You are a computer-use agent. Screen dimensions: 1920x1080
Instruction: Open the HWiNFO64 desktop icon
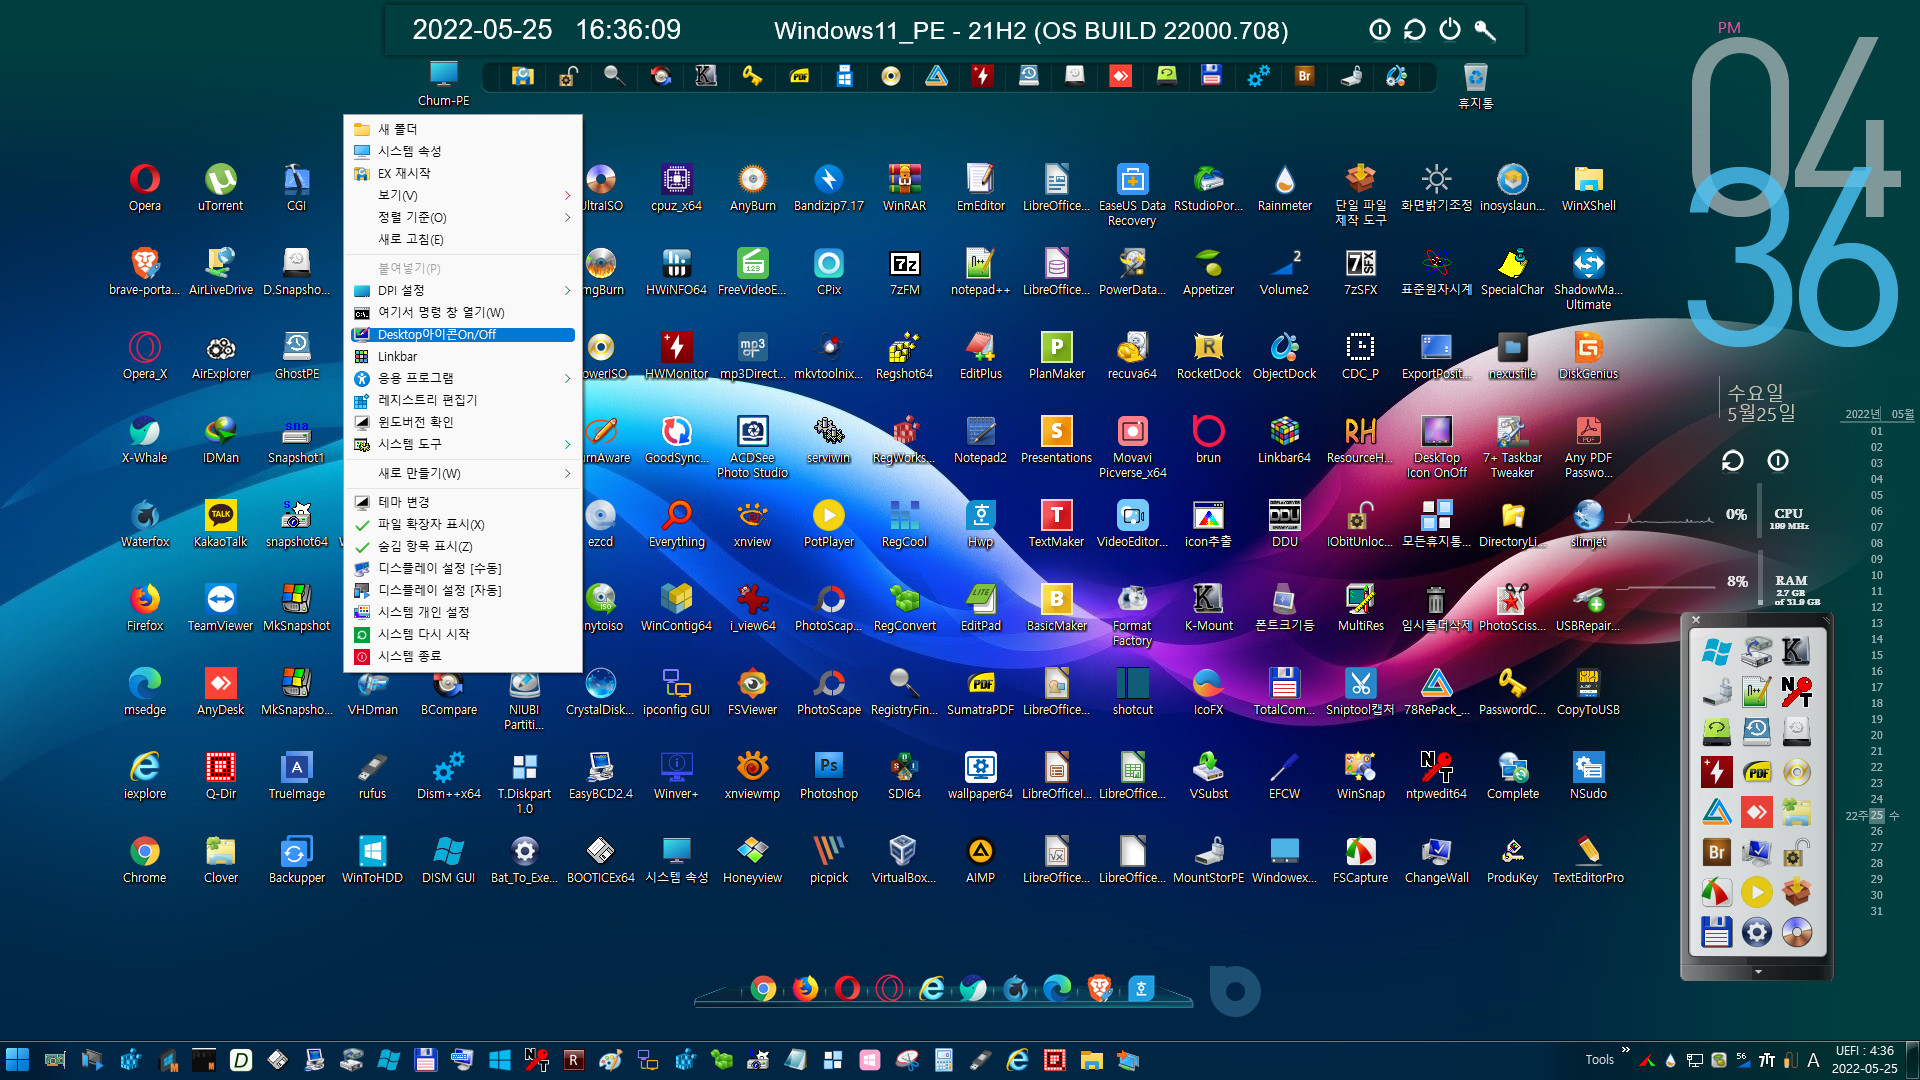(677, 271)
